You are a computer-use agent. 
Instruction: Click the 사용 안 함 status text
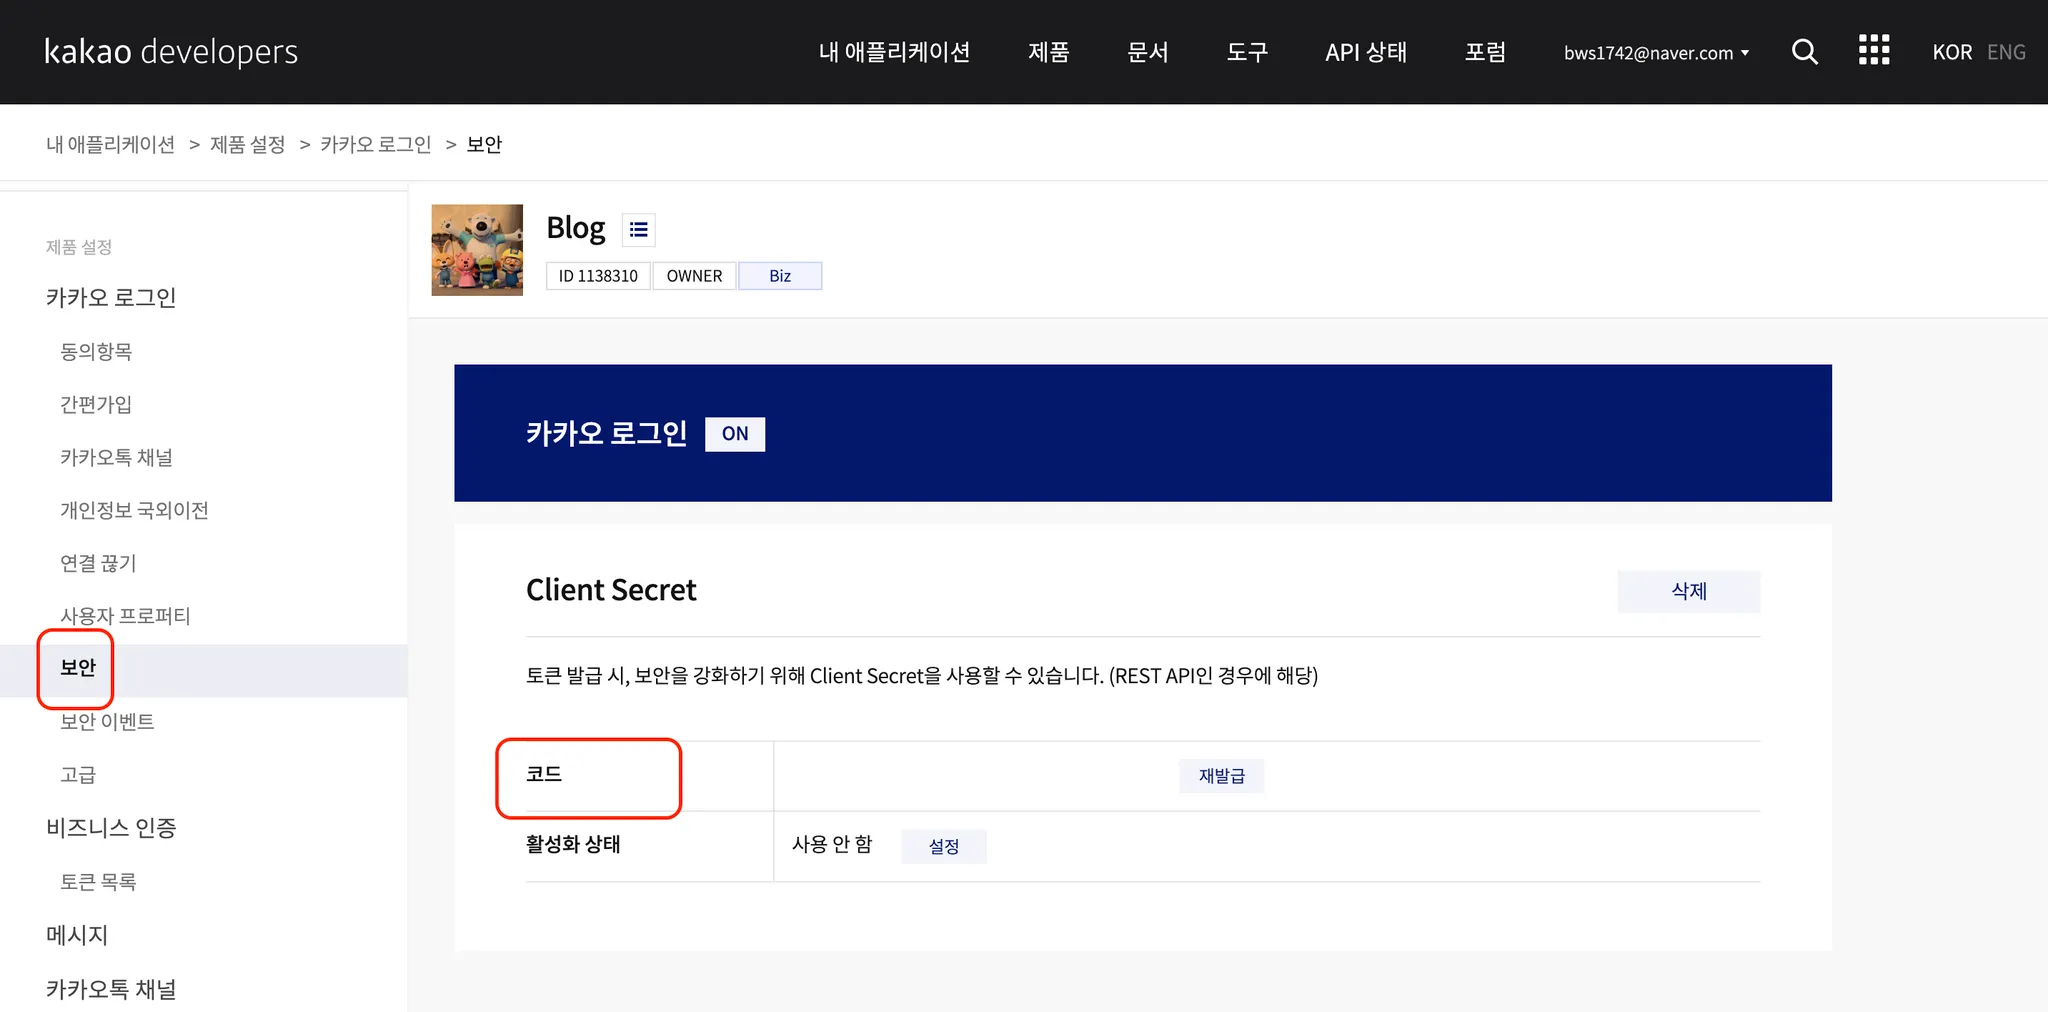(x=832, y=845)
